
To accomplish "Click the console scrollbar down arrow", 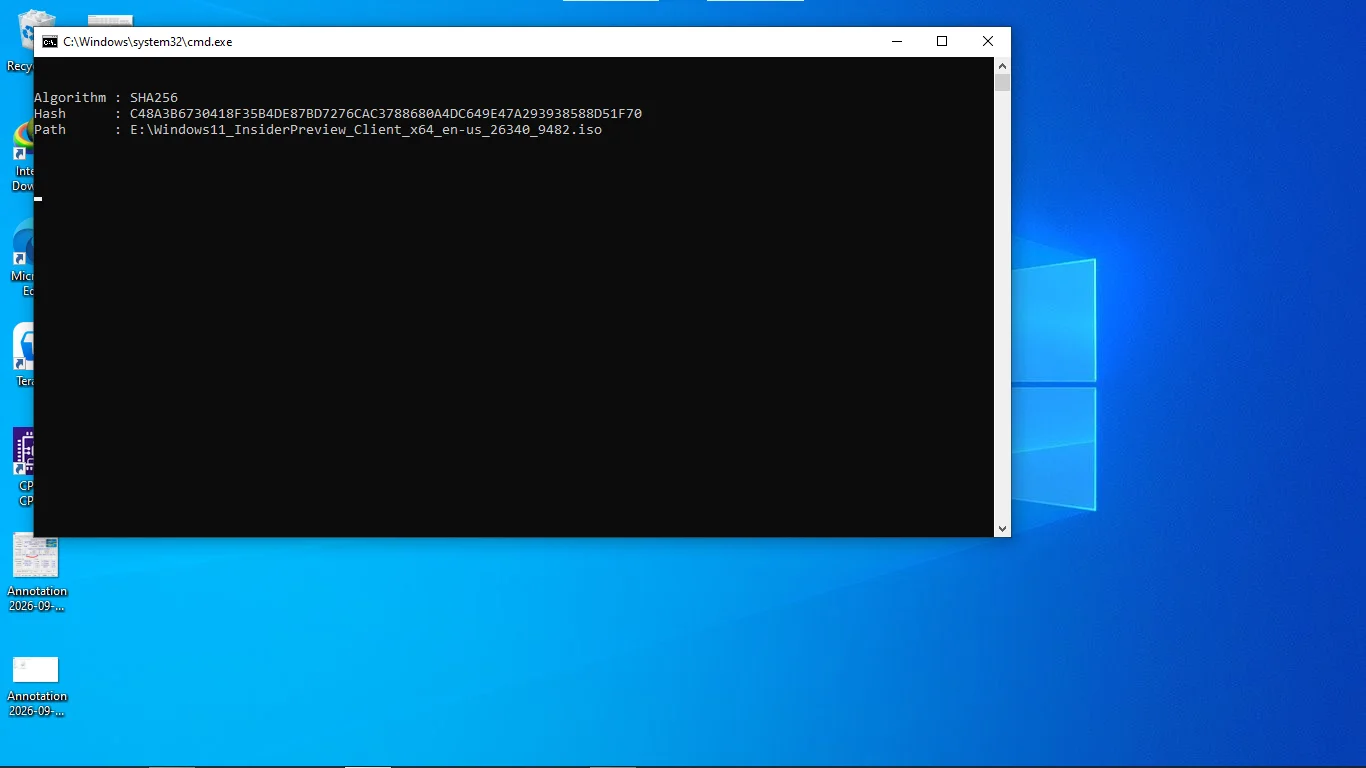I will coord(1002,528).
